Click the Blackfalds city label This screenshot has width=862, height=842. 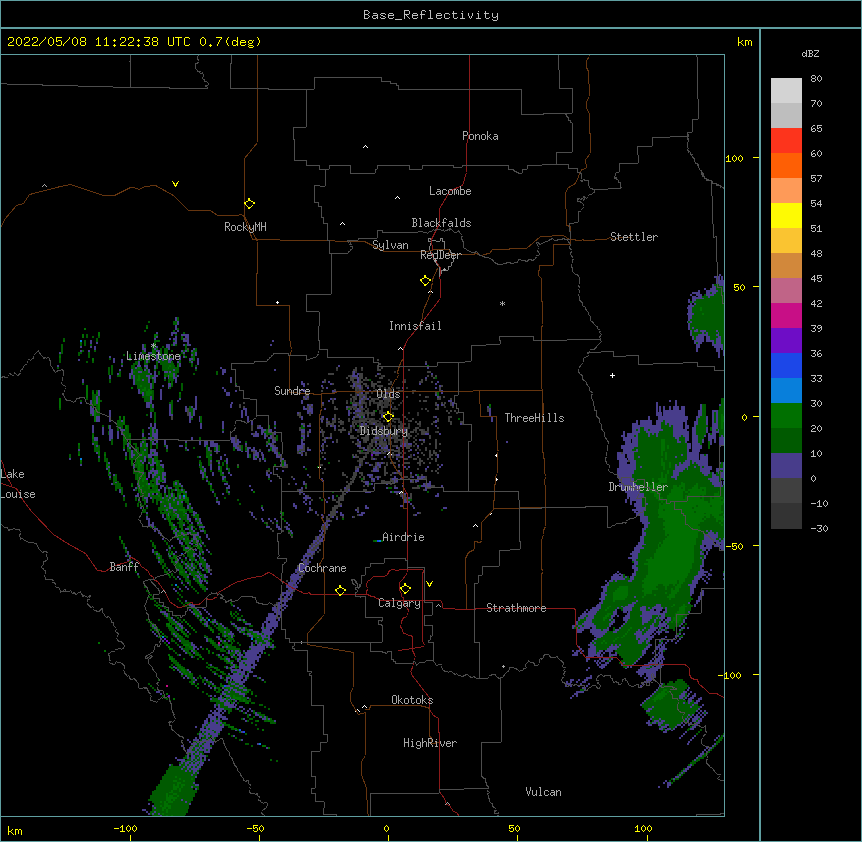(441, 223)
